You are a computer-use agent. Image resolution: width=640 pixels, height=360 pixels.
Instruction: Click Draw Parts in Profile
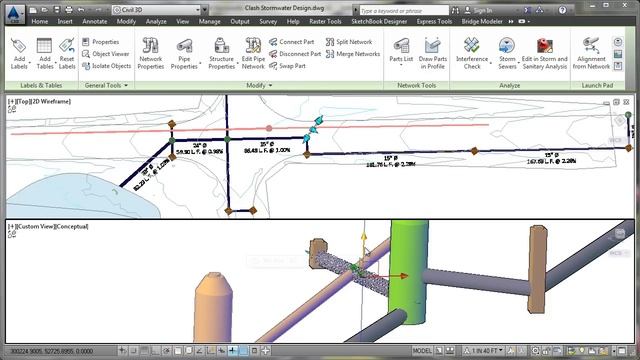(433, 53)
